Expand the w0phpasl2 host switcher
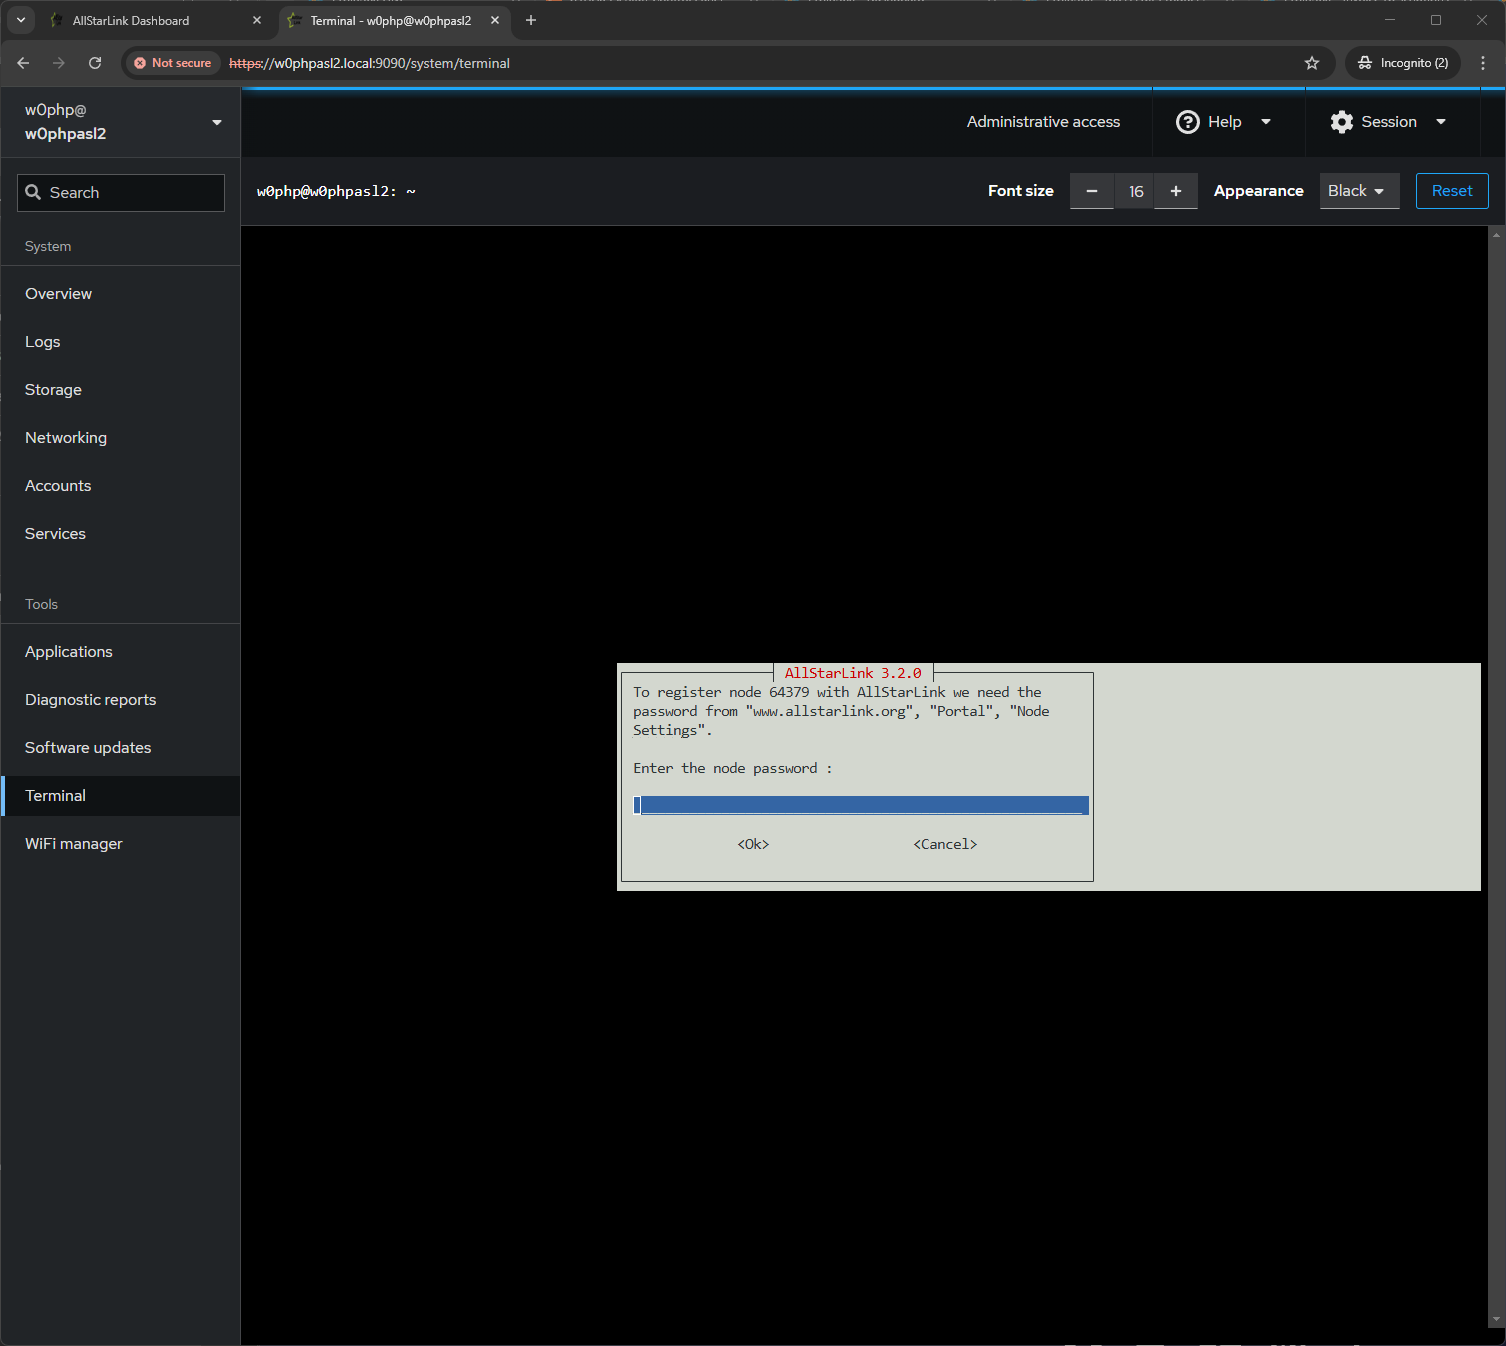Viewport: 1506px width, 1346px height. 217,122
